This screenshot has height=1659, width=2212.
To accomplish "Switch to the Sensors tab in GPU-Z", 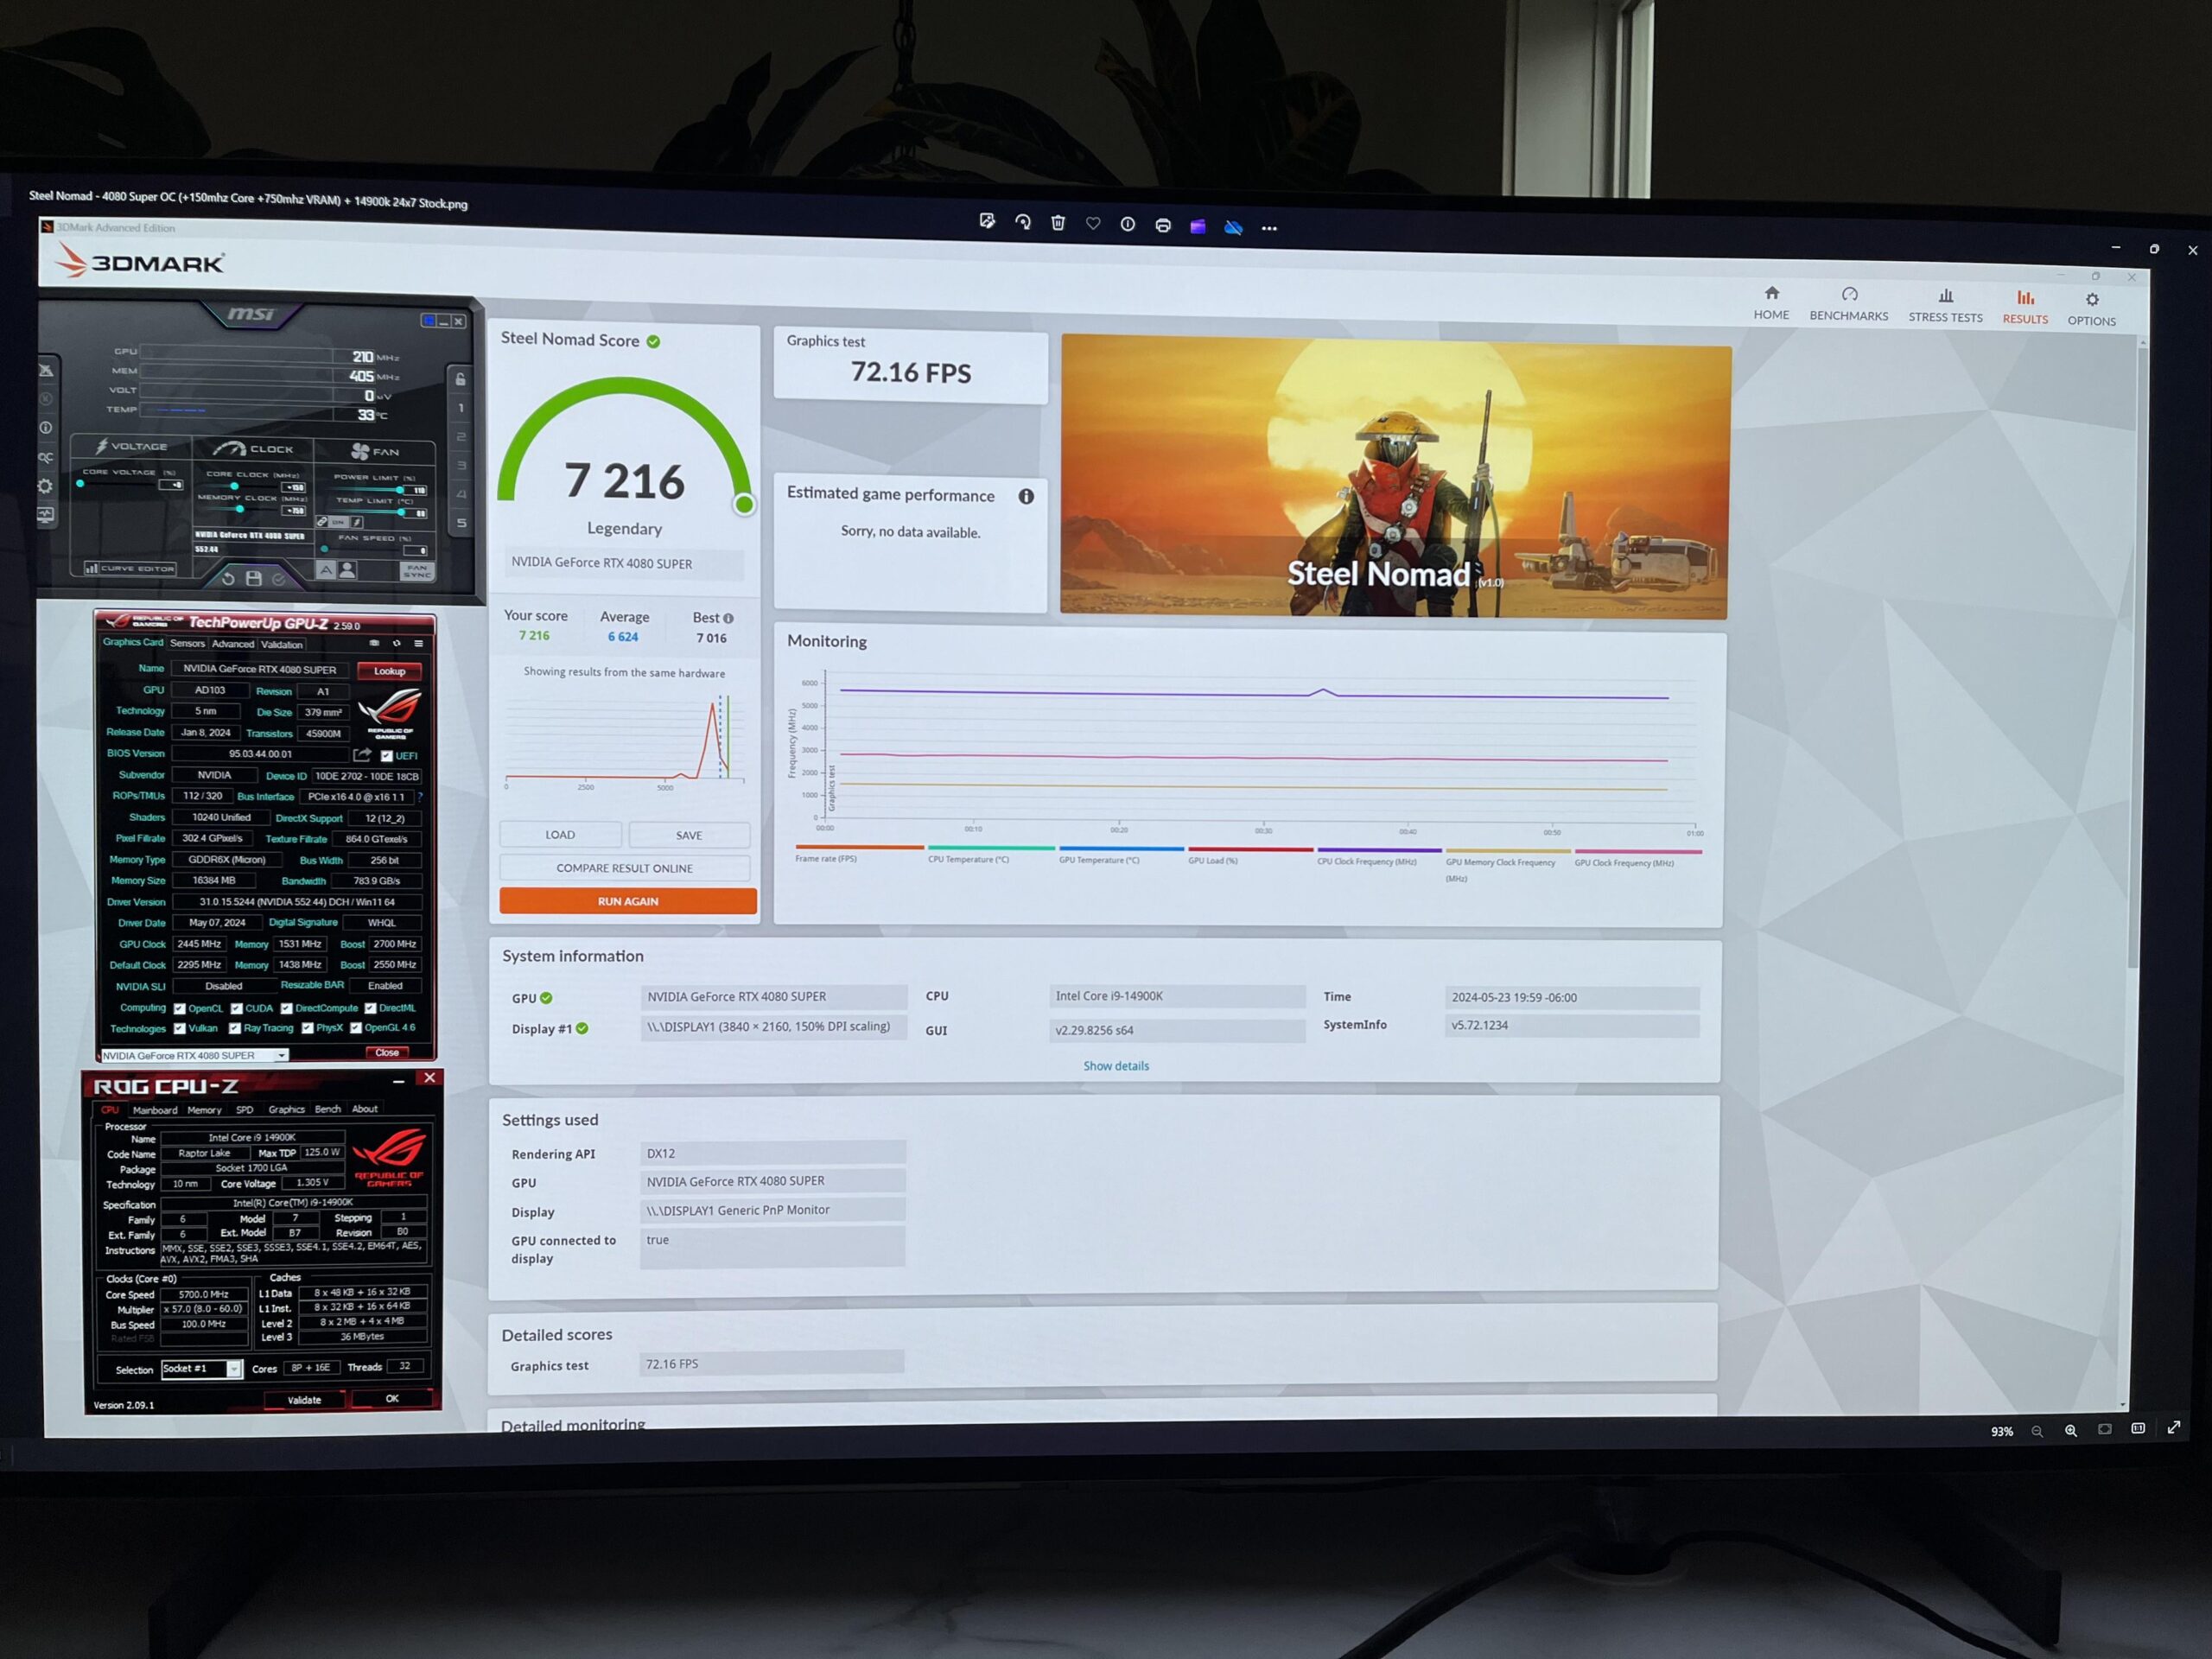I will (187, 643).
